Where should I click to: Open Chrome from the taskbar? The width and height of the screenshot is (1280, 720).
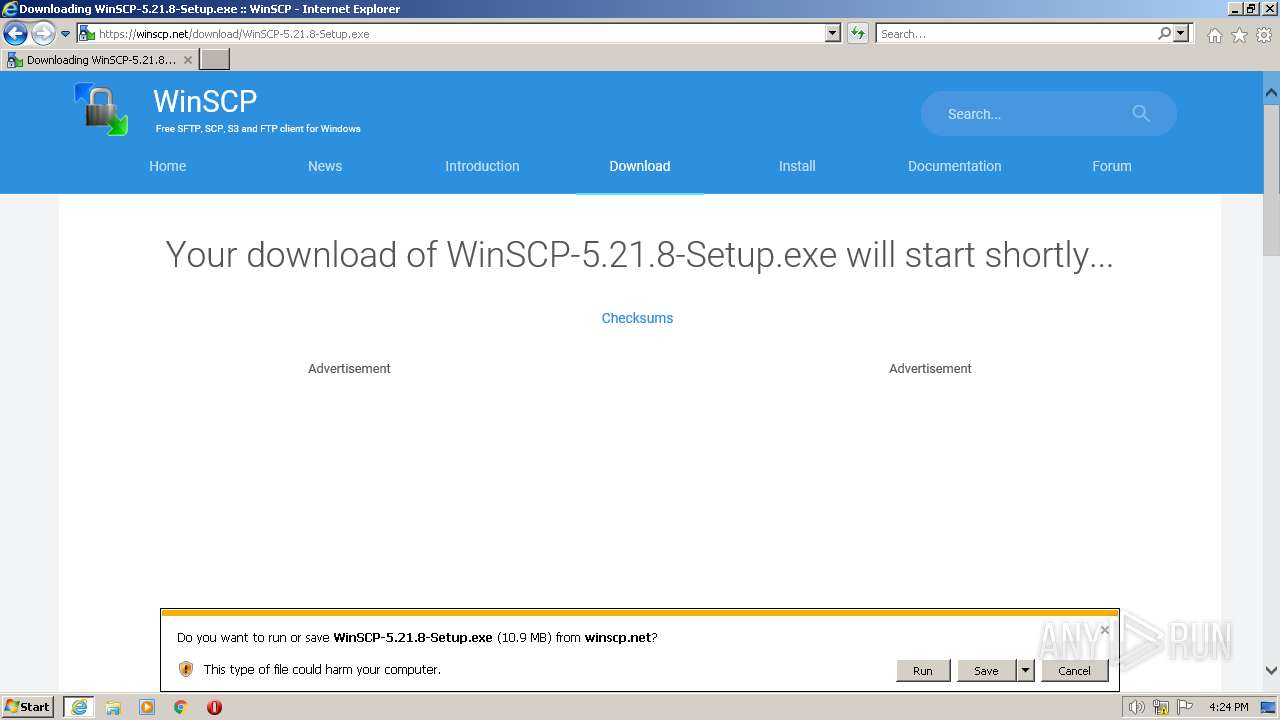[181, 707]
